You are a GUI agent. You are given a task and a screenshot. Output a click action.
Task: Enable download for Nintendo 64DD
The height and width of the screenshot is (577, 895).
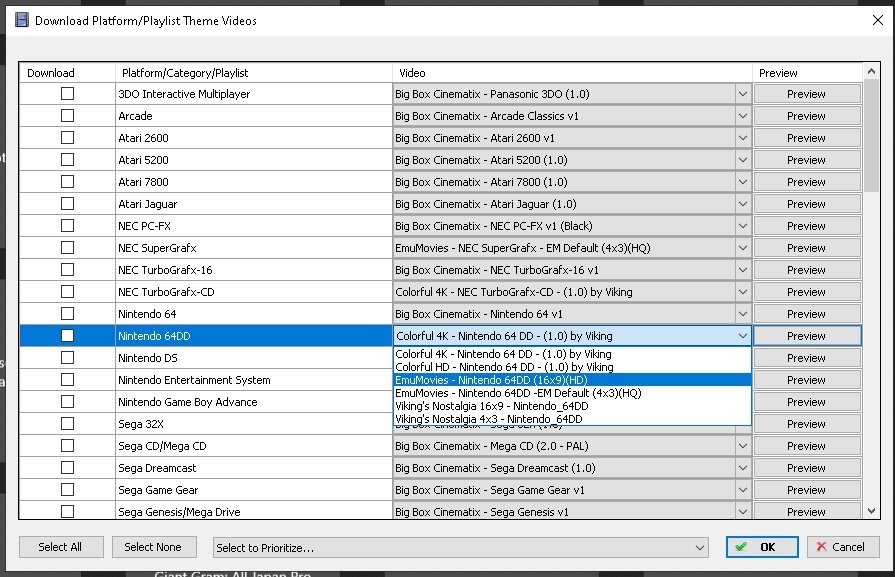[x=67, y=336]
